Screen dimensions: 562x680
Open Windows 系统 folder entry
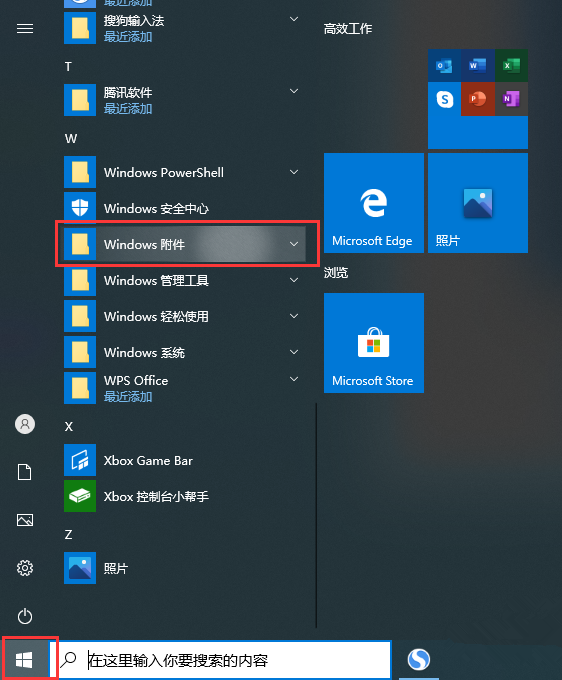pos(185,353)
